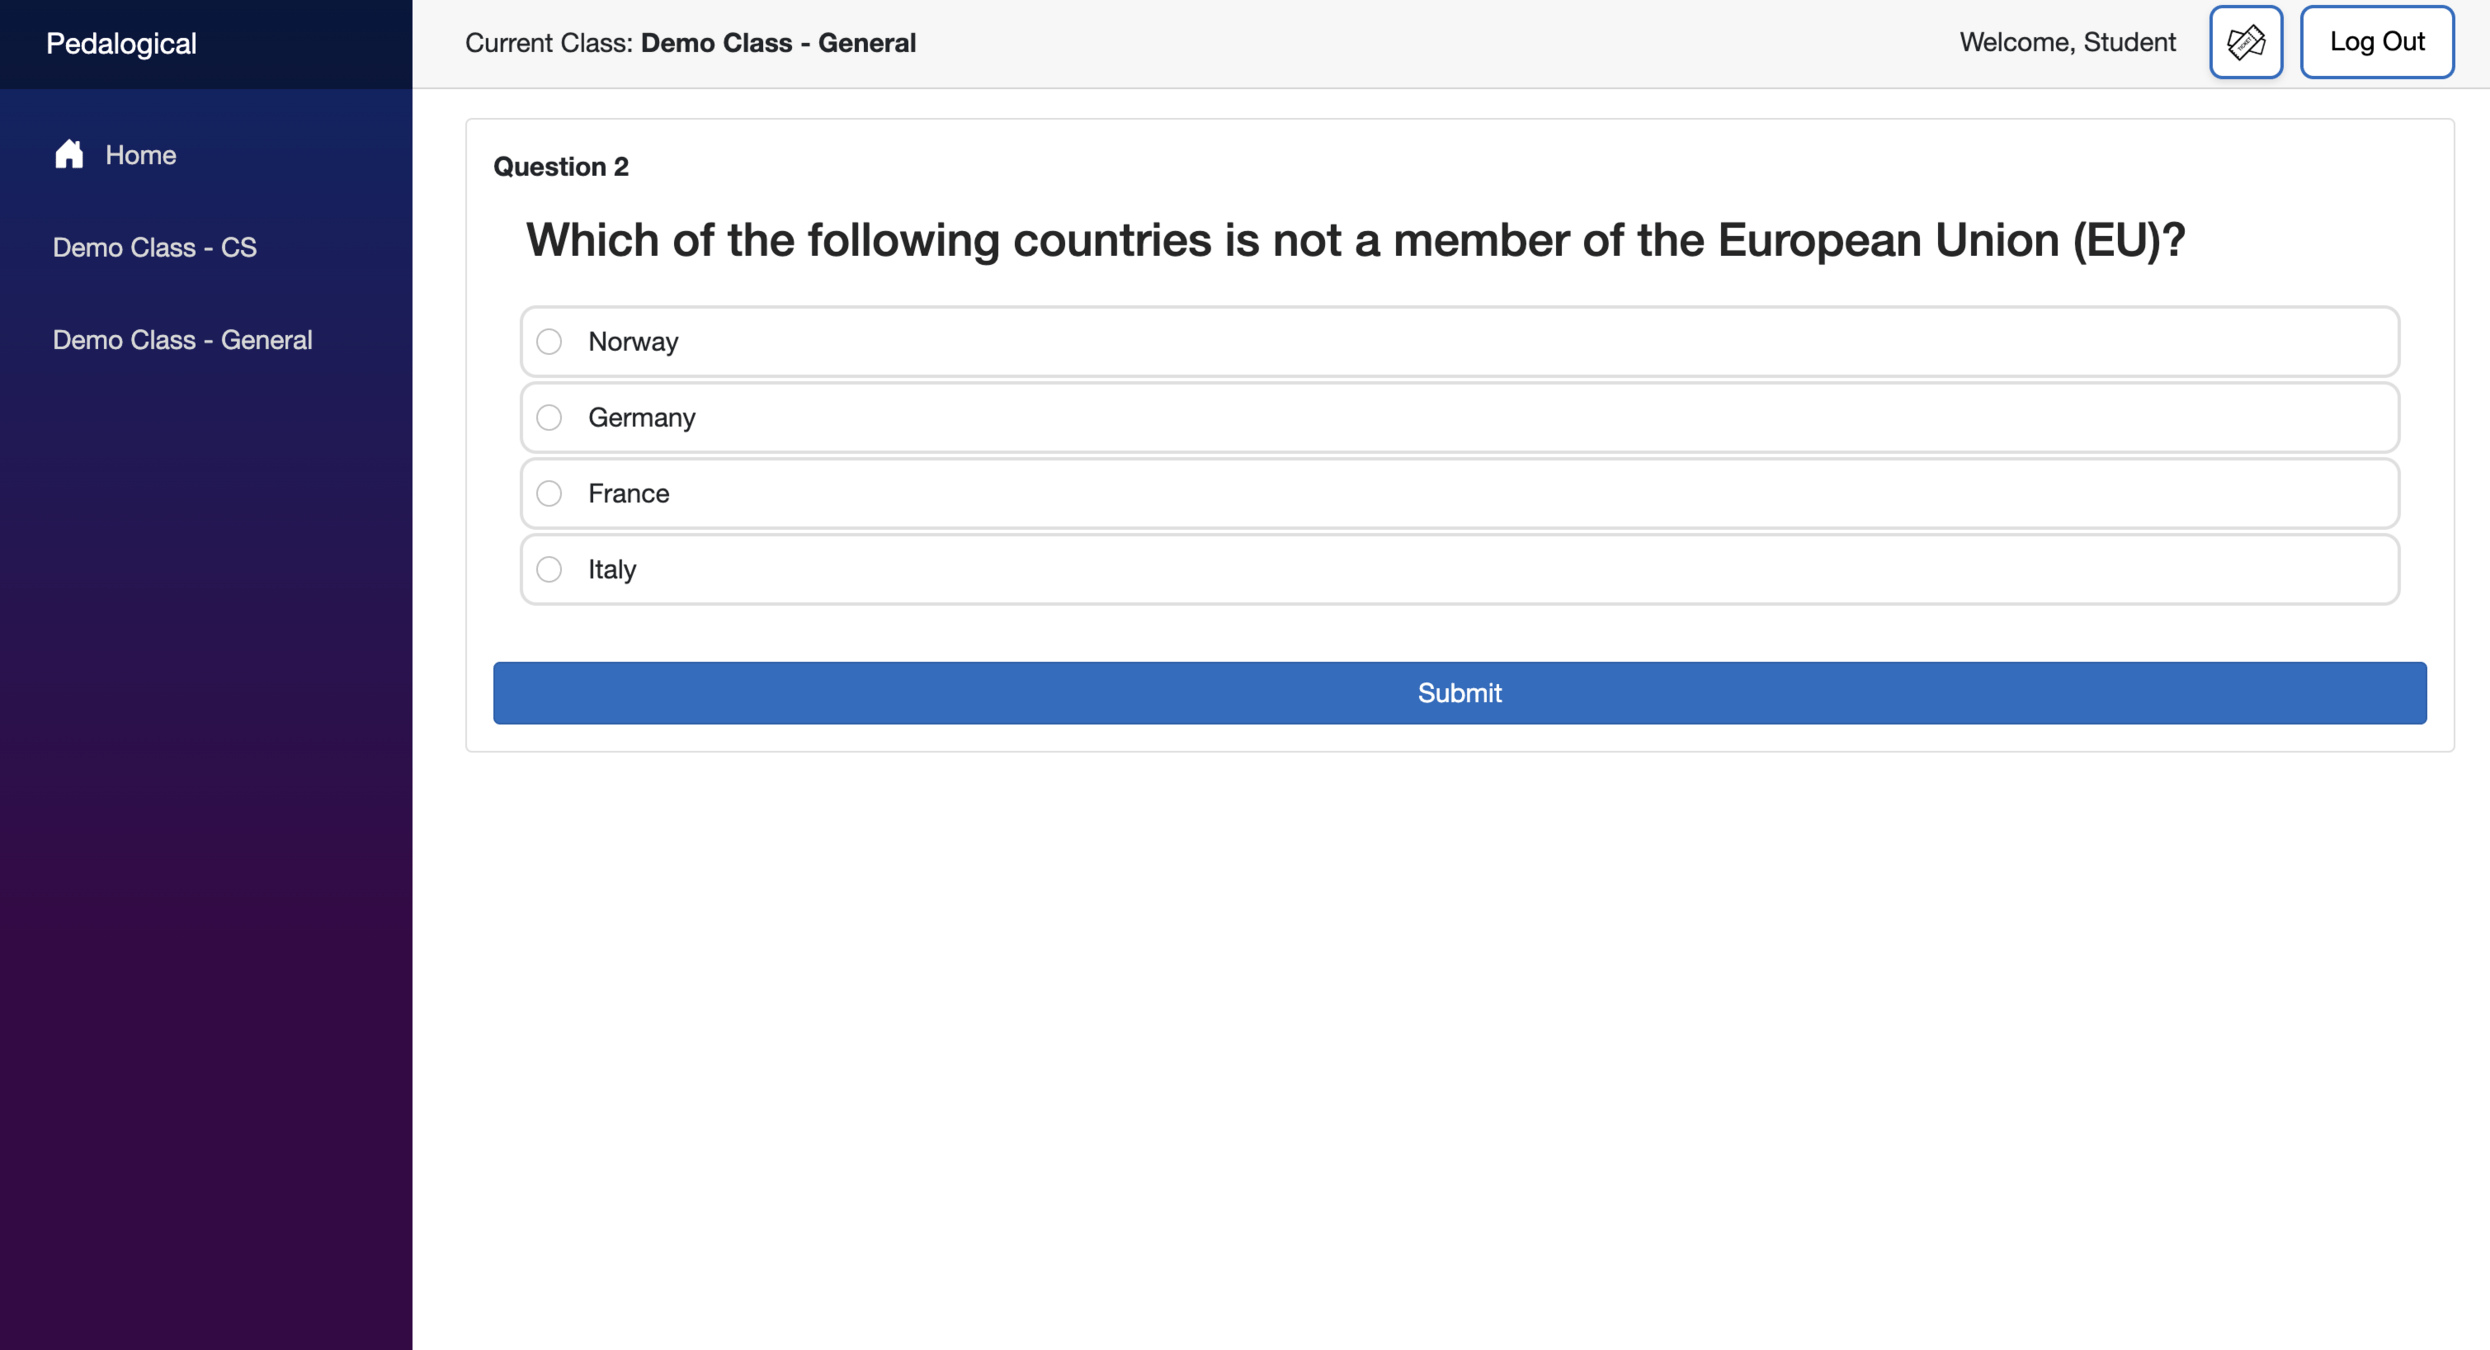
Task: Select the Italy radio button
Action: [x=549, y=569]
